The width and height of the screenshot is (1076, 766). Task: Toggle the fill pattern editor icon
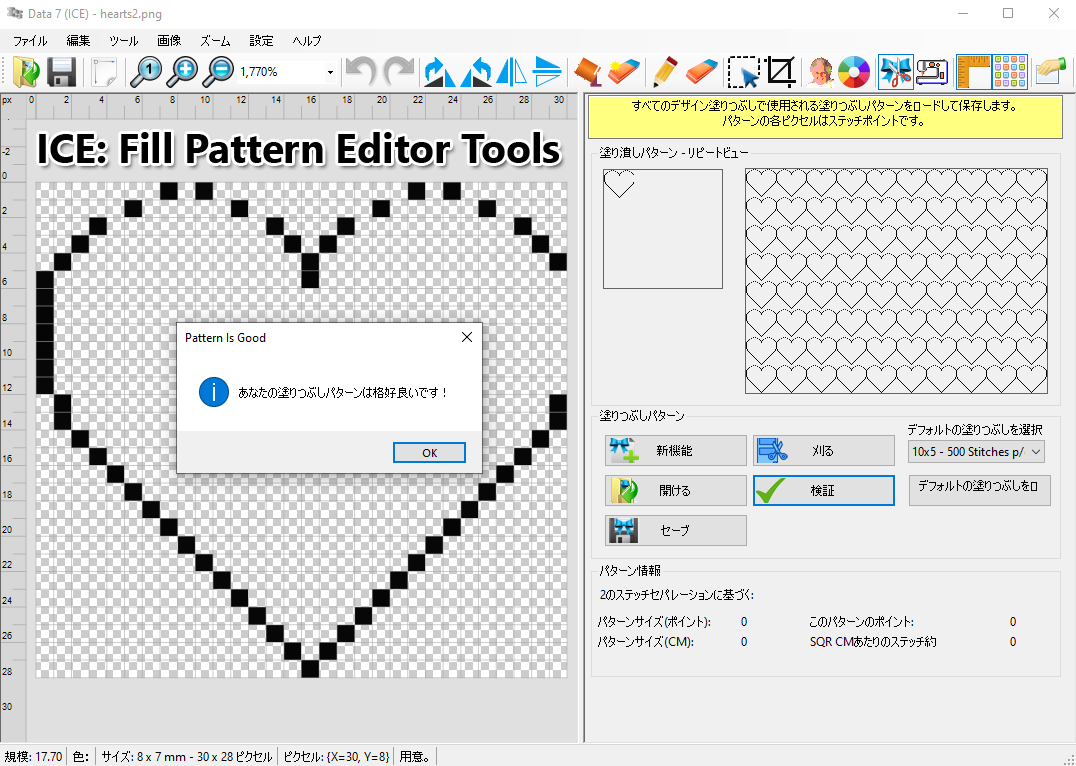(895, 72)
